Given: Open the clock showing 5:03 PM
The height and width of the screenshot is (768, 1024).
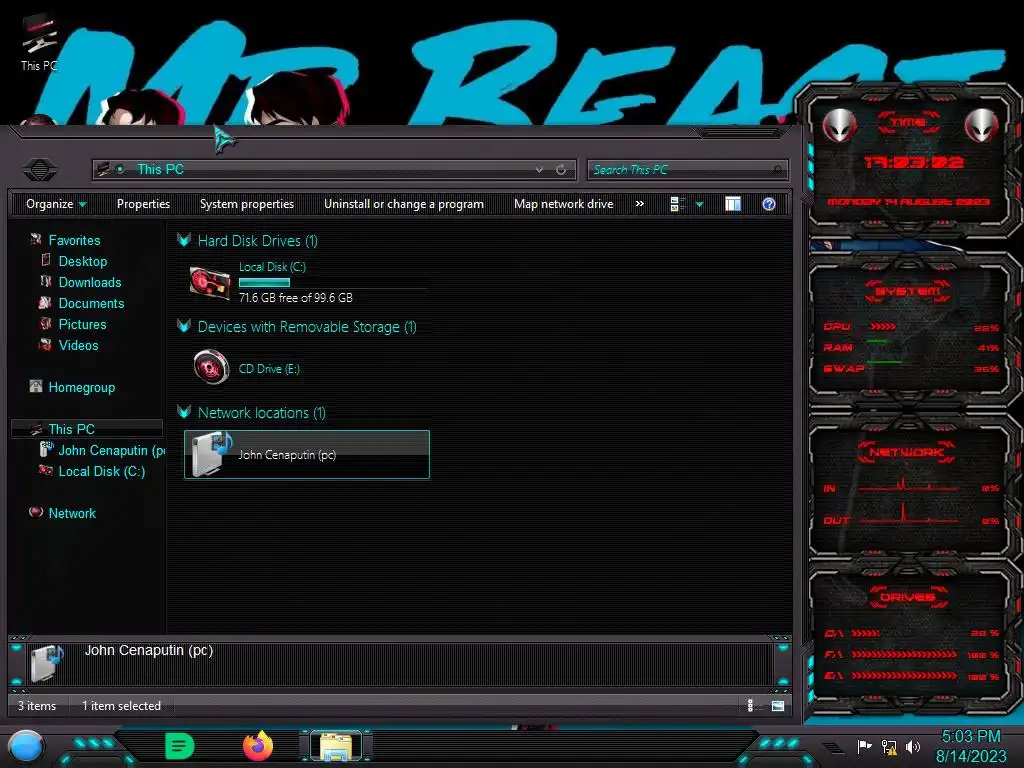Looking at the screenshot, I should click(x=971, y=737).
